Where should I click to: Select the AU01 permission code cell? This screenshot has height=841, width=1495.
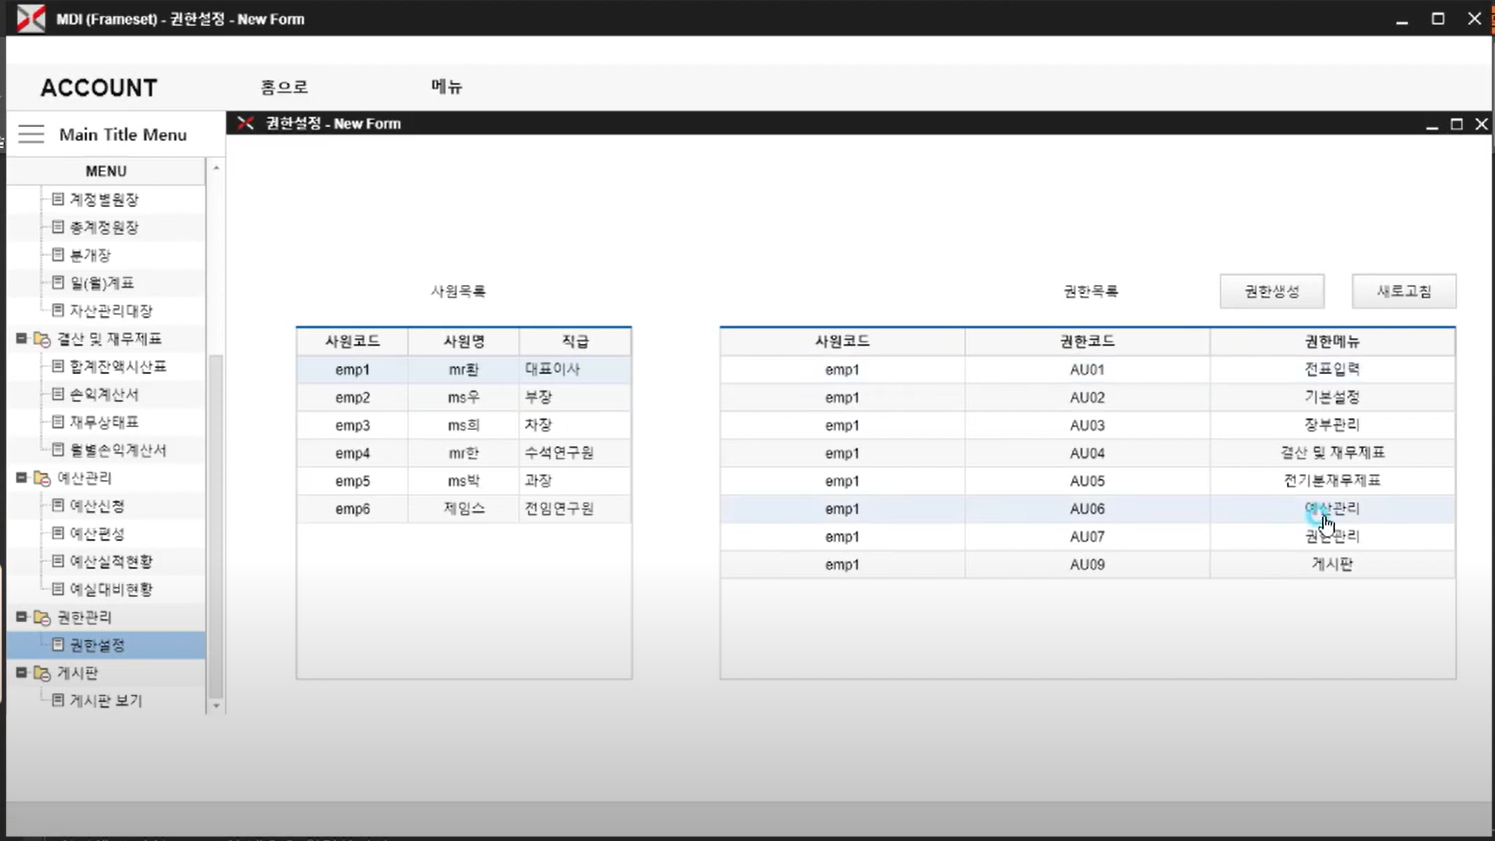1088,369
